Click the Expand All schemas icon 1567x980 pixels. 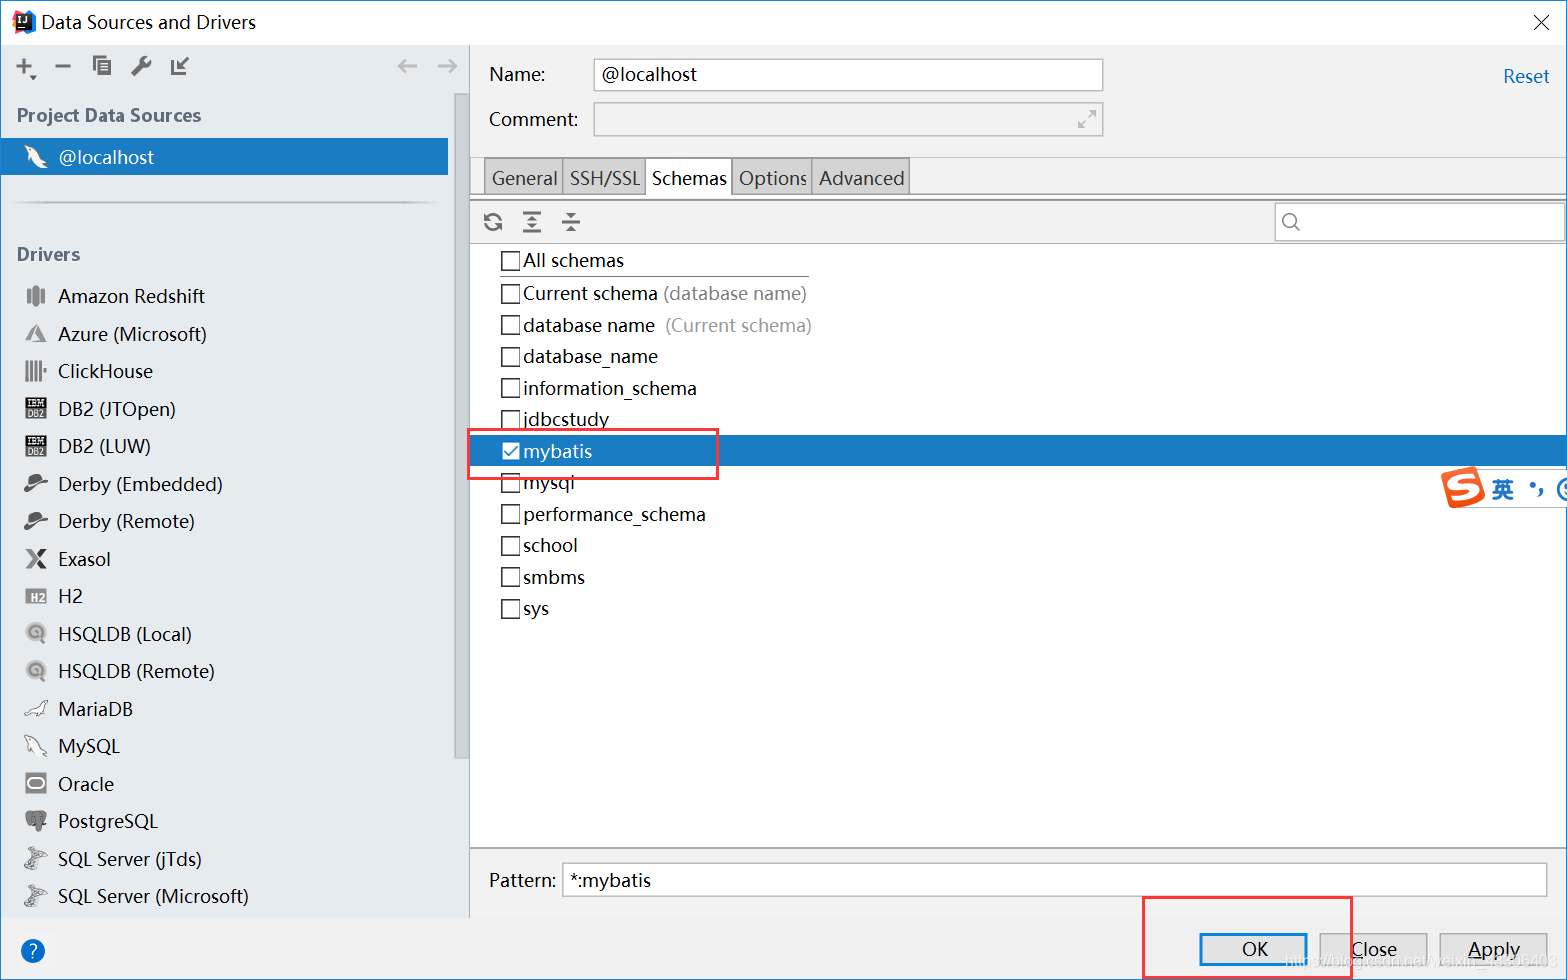click(x=532, y=222)
